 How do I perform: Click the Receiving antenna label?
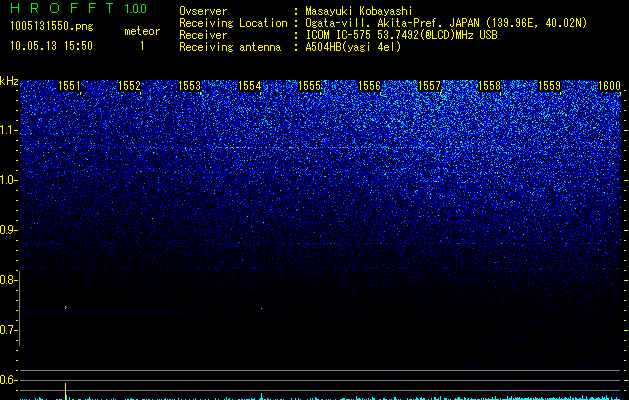pyautogui.click(x=230, y=47)
